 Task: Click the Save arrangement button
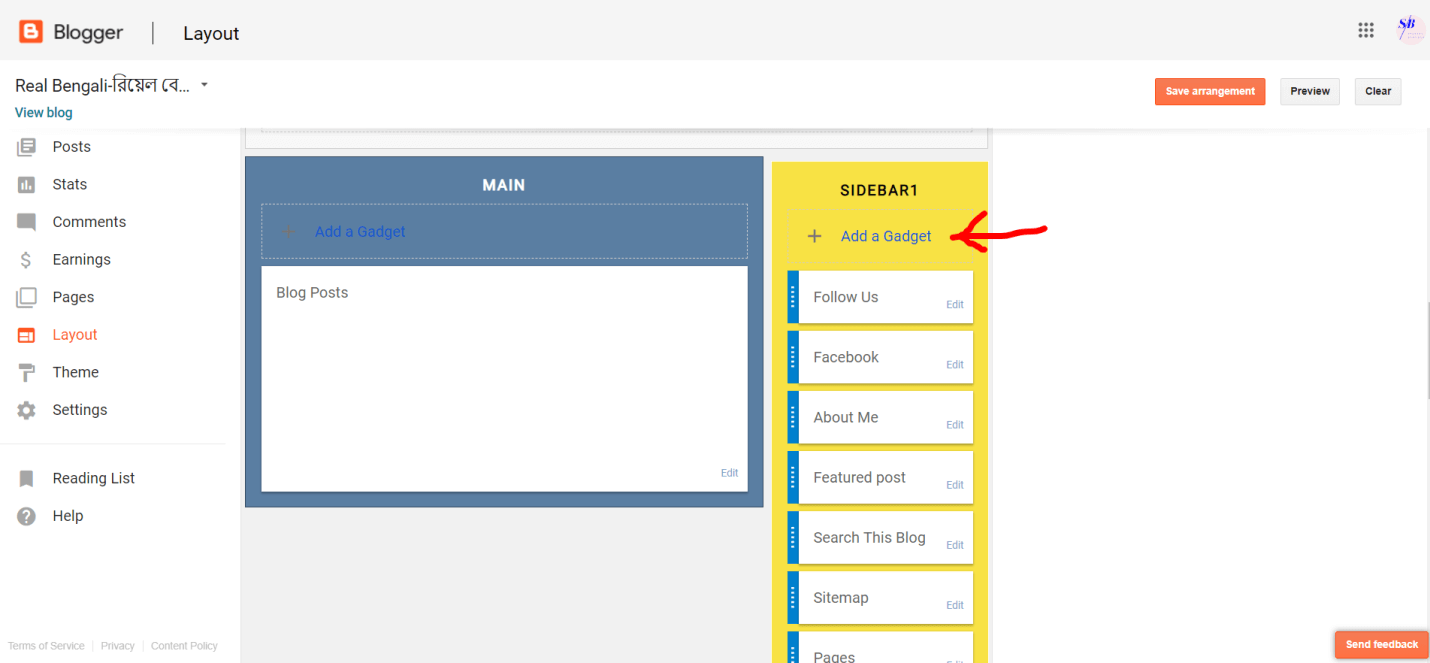[1210, 91]
